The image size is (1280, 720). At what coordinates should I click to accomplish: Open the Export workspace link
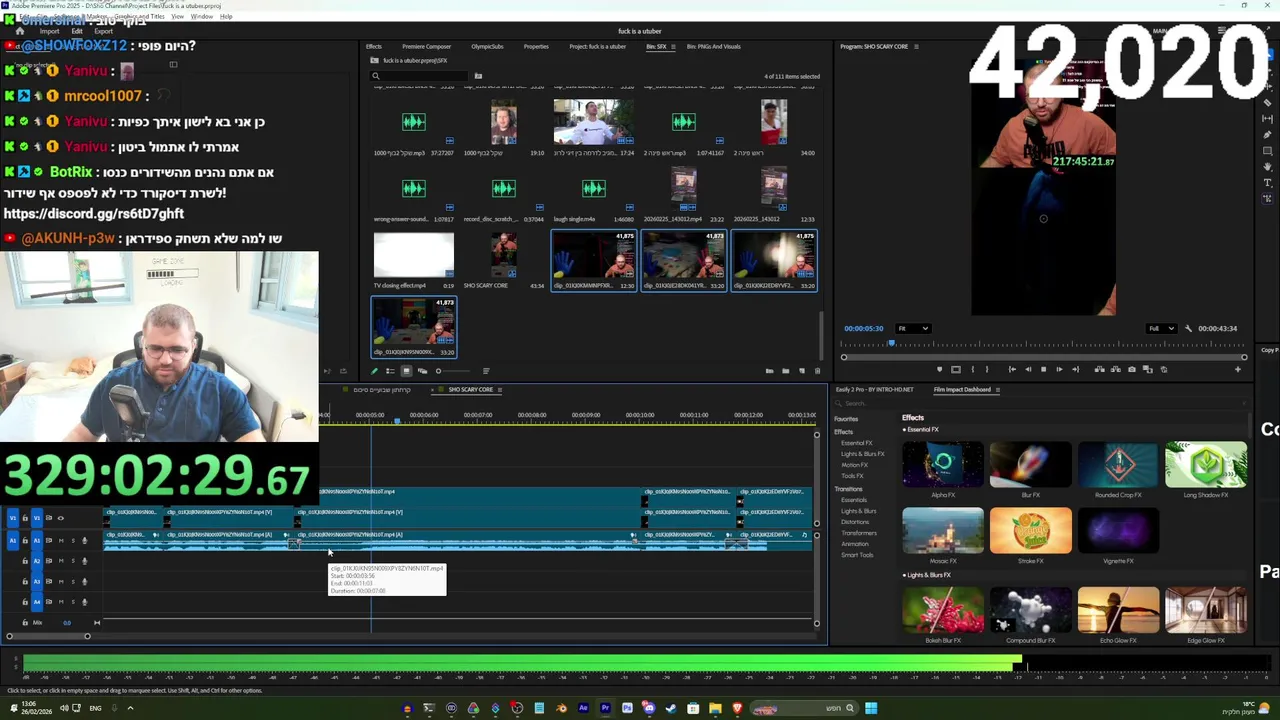(103, 31)
